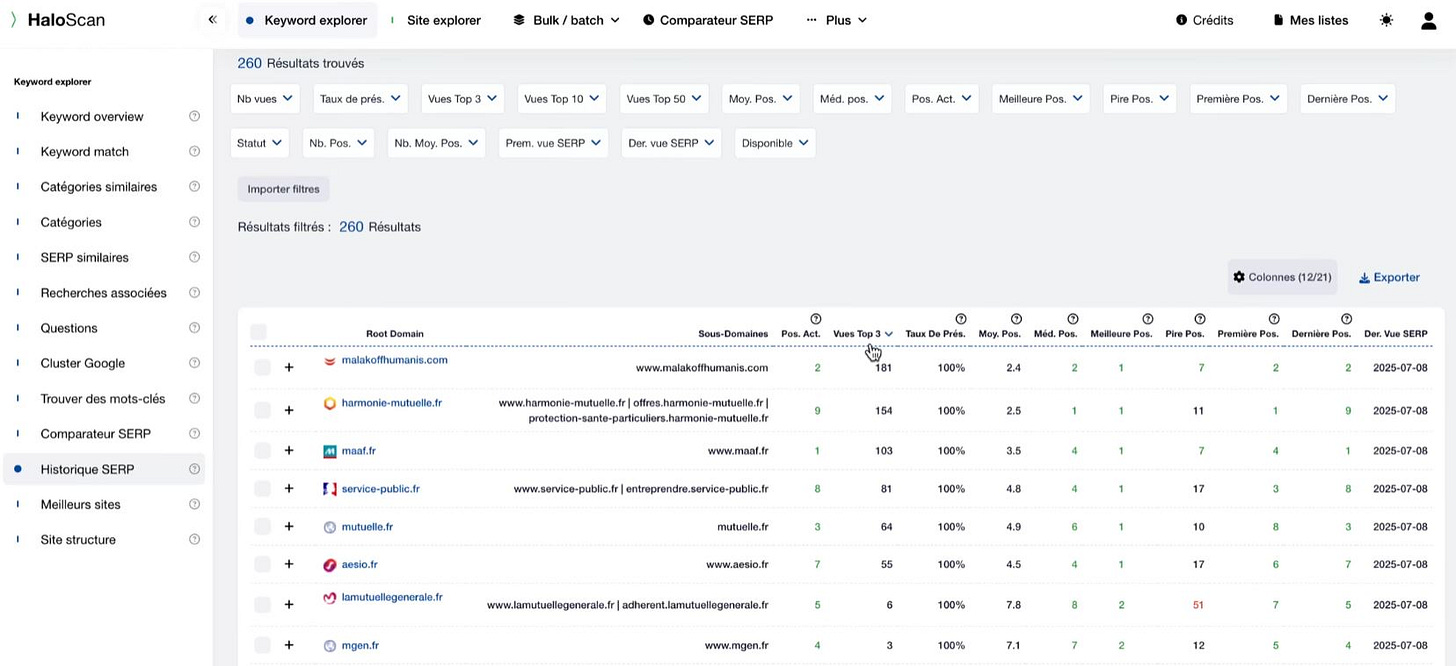
Task: Click malakoffhumanis.com favicon icon
Action: point(330,361)
